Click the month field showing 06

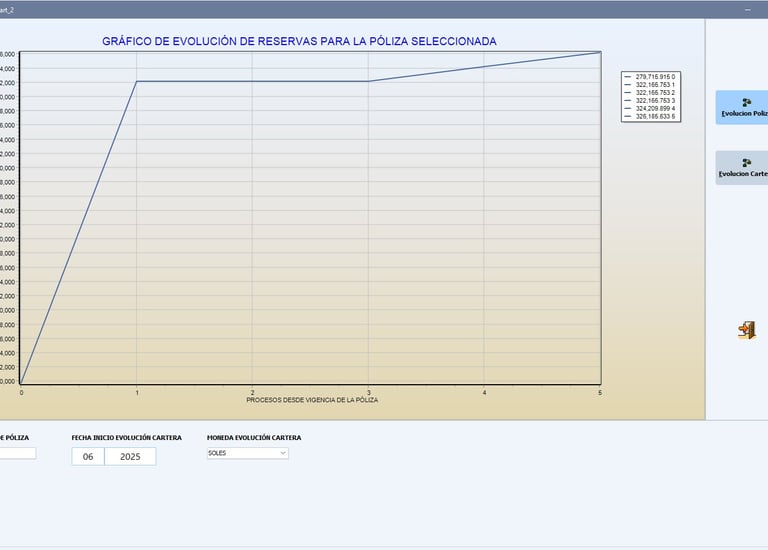click(88, 456)
